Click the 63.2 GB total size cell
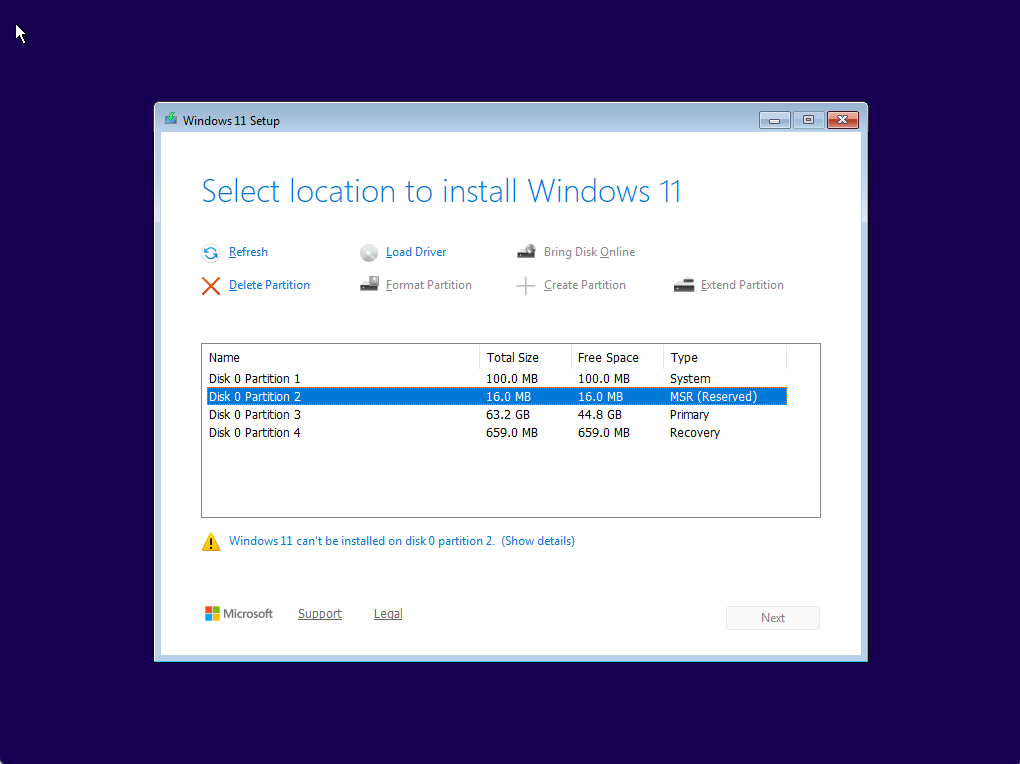 pyautogui.click(x=508, y=415)
